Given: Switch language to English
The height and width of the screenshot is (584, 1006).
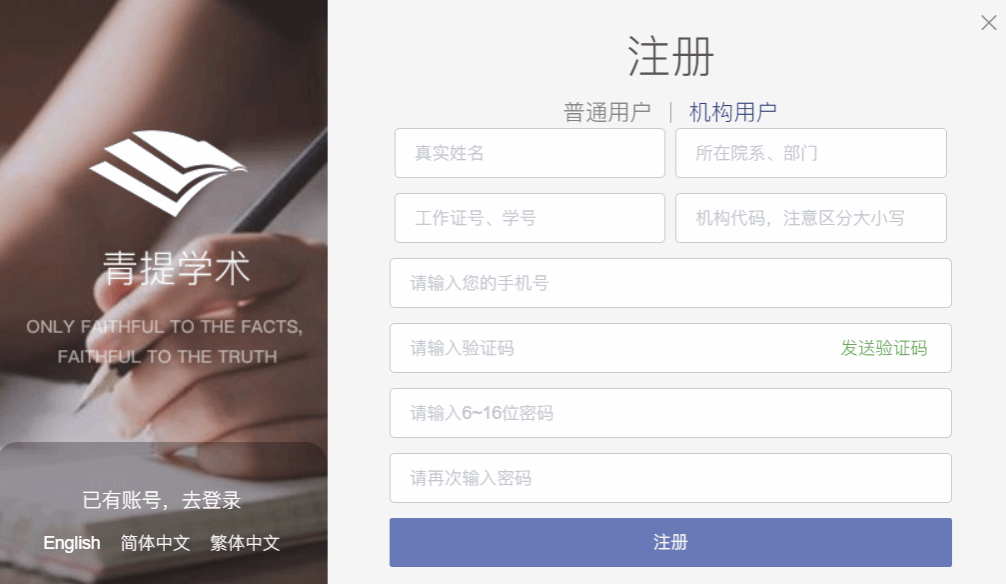Looking at the screenshot, I should 72,543.
